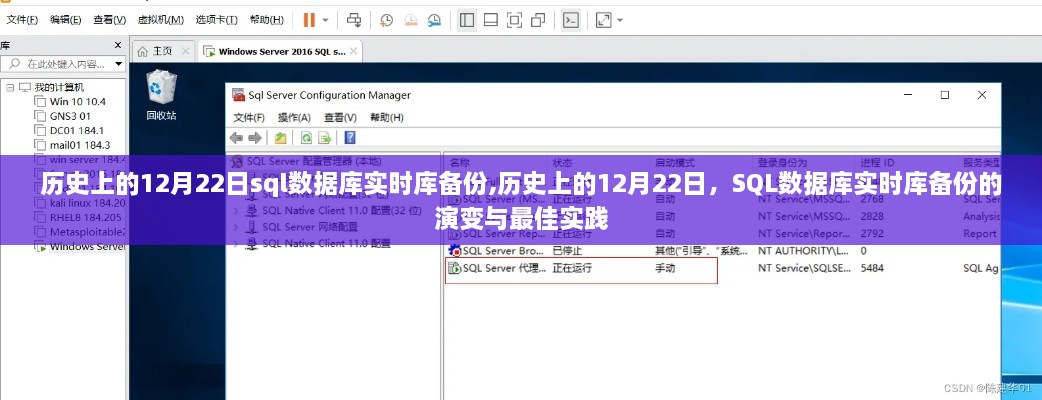This screenshot has width=1042, height=400.
Task: Expand SQL Native Client 11.0 配置(32 位) node
Action: [235, 210]
